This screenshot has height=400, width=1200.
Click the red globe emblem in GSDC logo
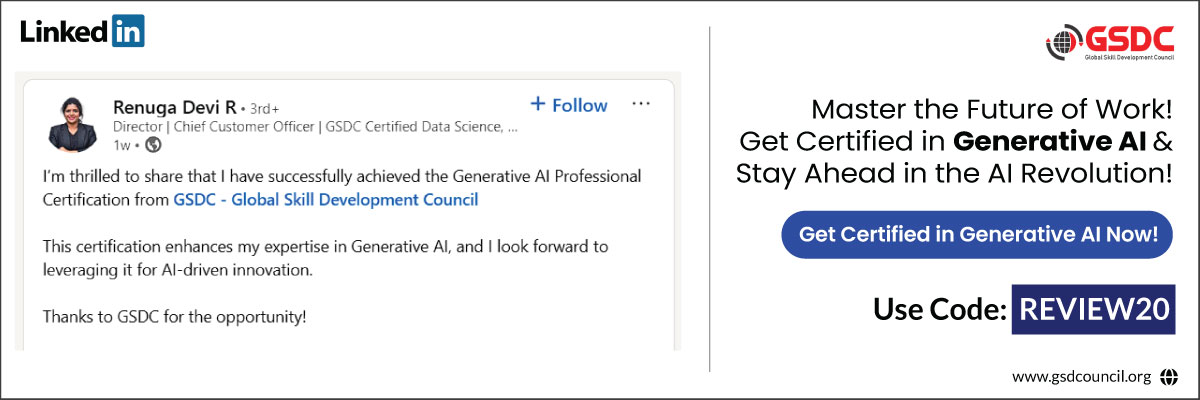(1063, 42)
